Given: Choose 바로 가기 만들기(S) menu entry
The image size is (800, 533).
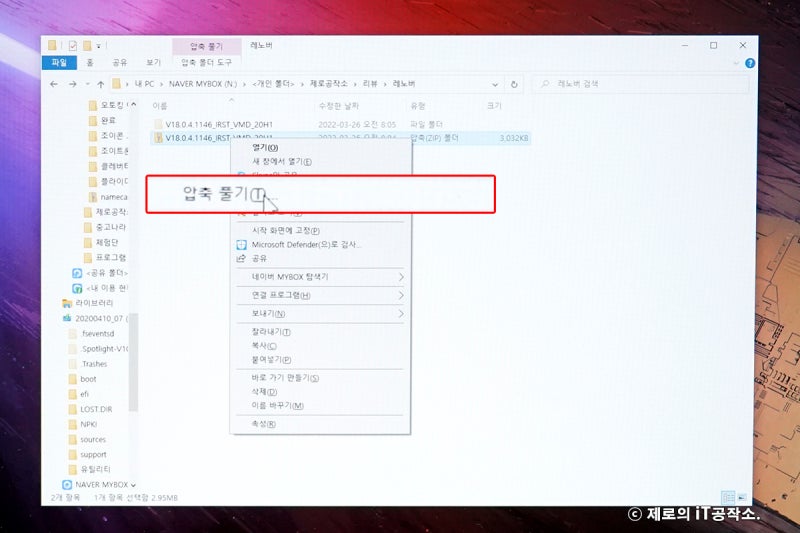Looking at the screenshot, I should pyautogui.click(x=285, y=378).
